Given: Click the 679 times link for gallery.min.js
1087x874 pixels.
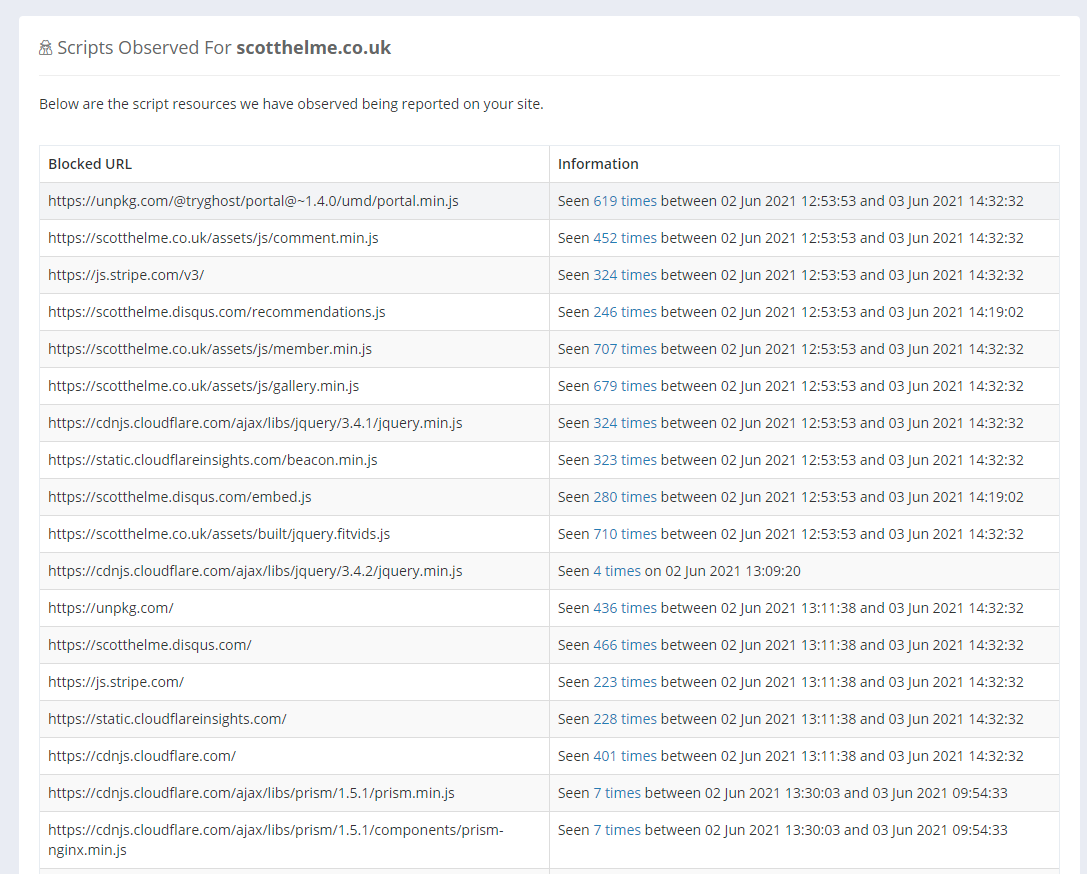Looking at the screenshot, I should (624, 386).
